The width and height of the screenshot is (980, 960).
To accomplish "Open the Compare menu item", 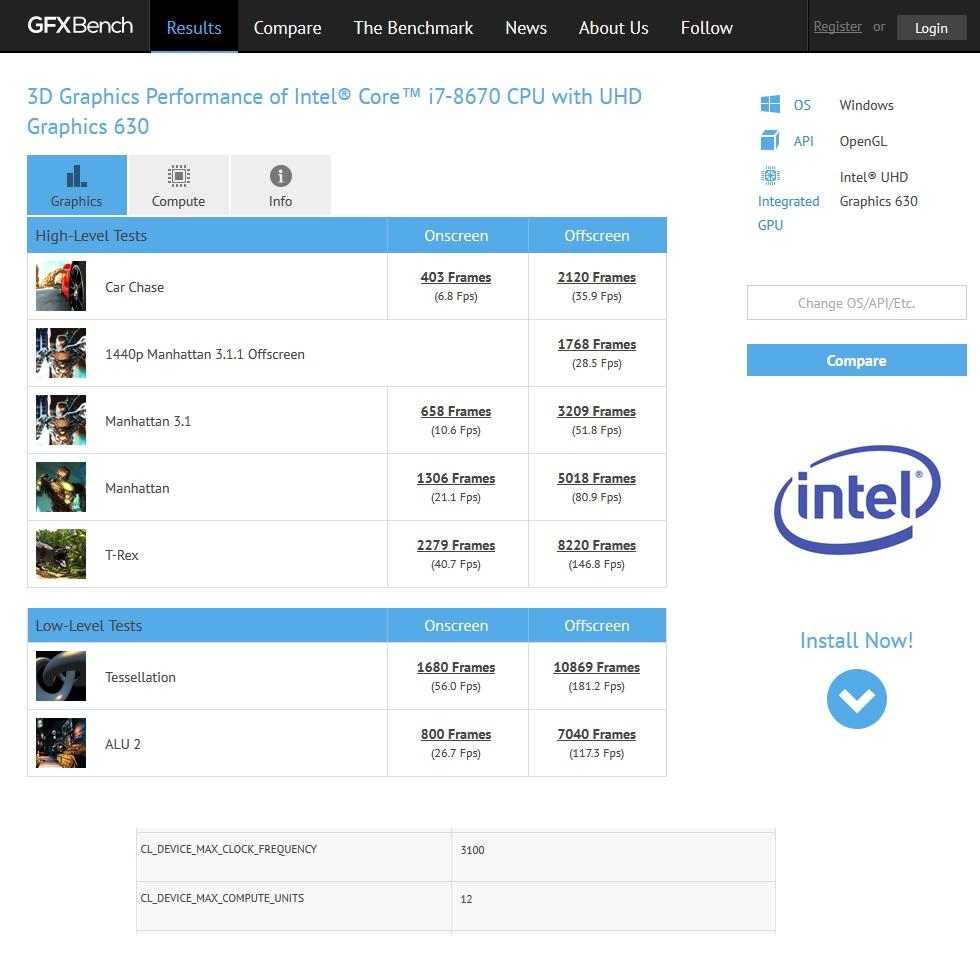I will click(x=288, y=28).
